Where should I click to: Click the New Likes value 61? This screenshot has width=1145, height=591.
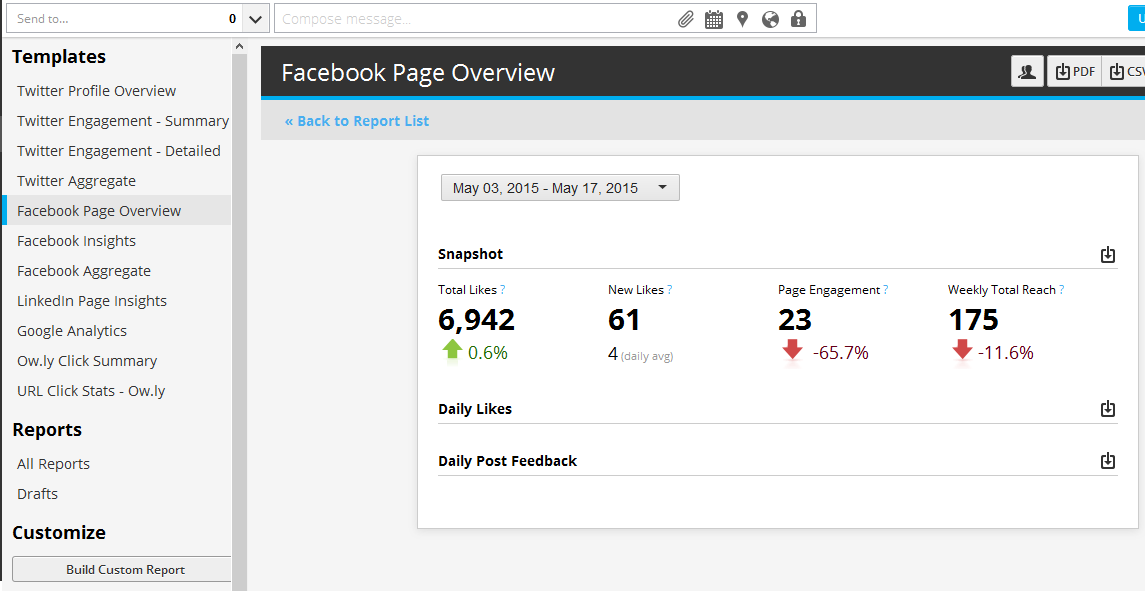[624, 319]
